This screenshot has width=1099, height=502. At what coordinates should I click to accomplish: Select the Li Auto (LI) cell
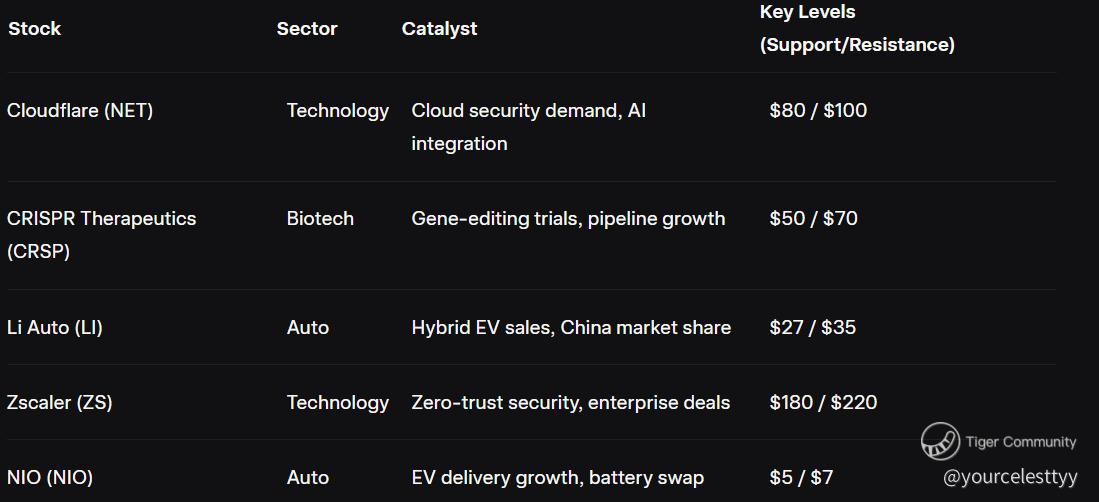pos(55,327)
